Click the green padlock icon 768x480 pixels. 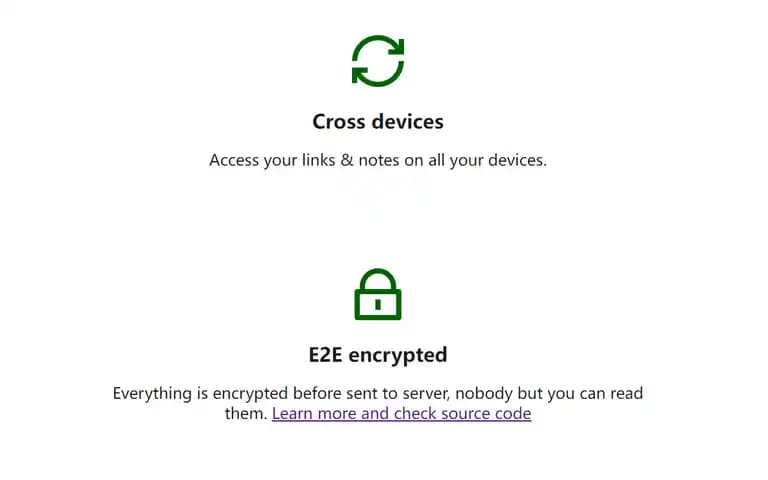pyautogui.click(x=378, y=294)
